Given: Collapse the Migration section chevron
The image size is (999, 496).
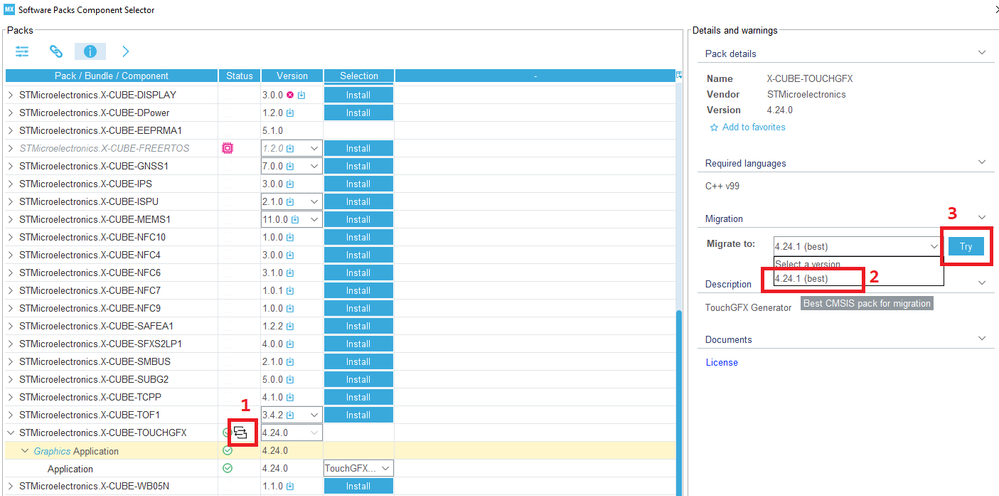Looking at the screenshot, I should click(x=982, y=218).
